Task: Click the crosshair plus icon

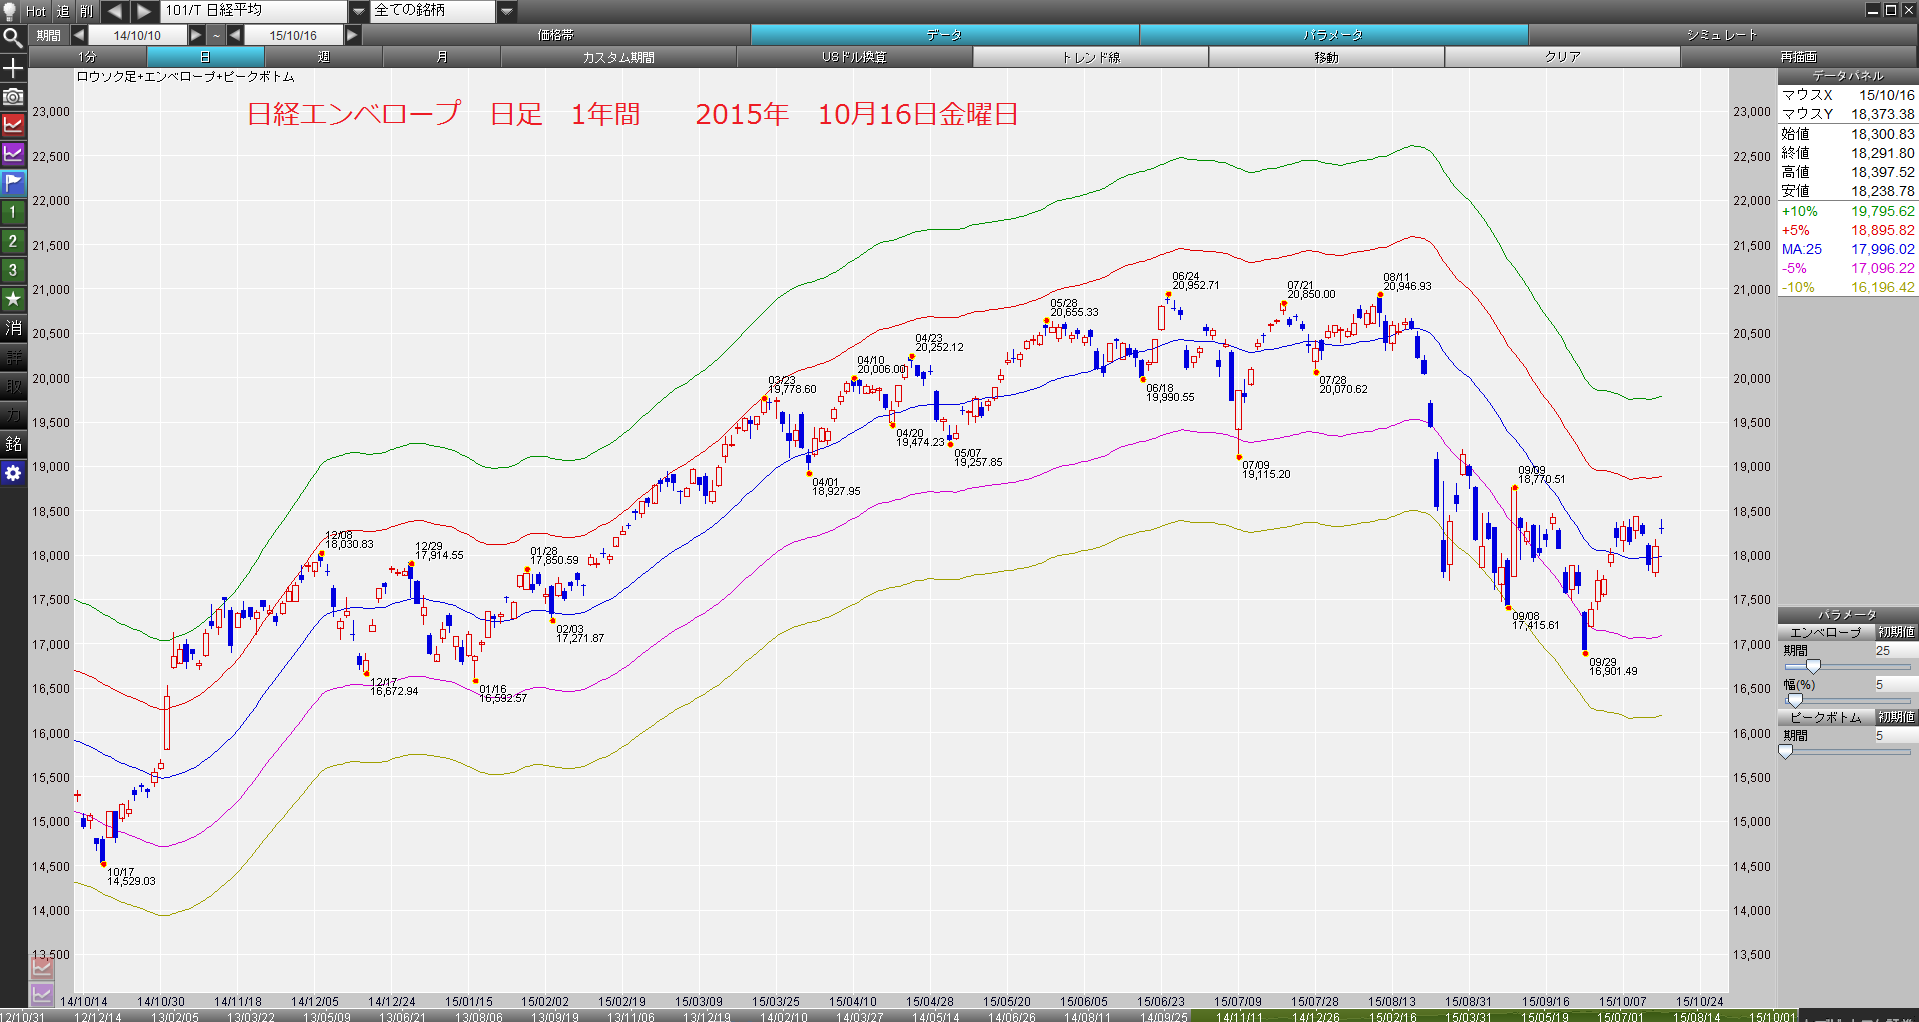Action: coord(13,68)
